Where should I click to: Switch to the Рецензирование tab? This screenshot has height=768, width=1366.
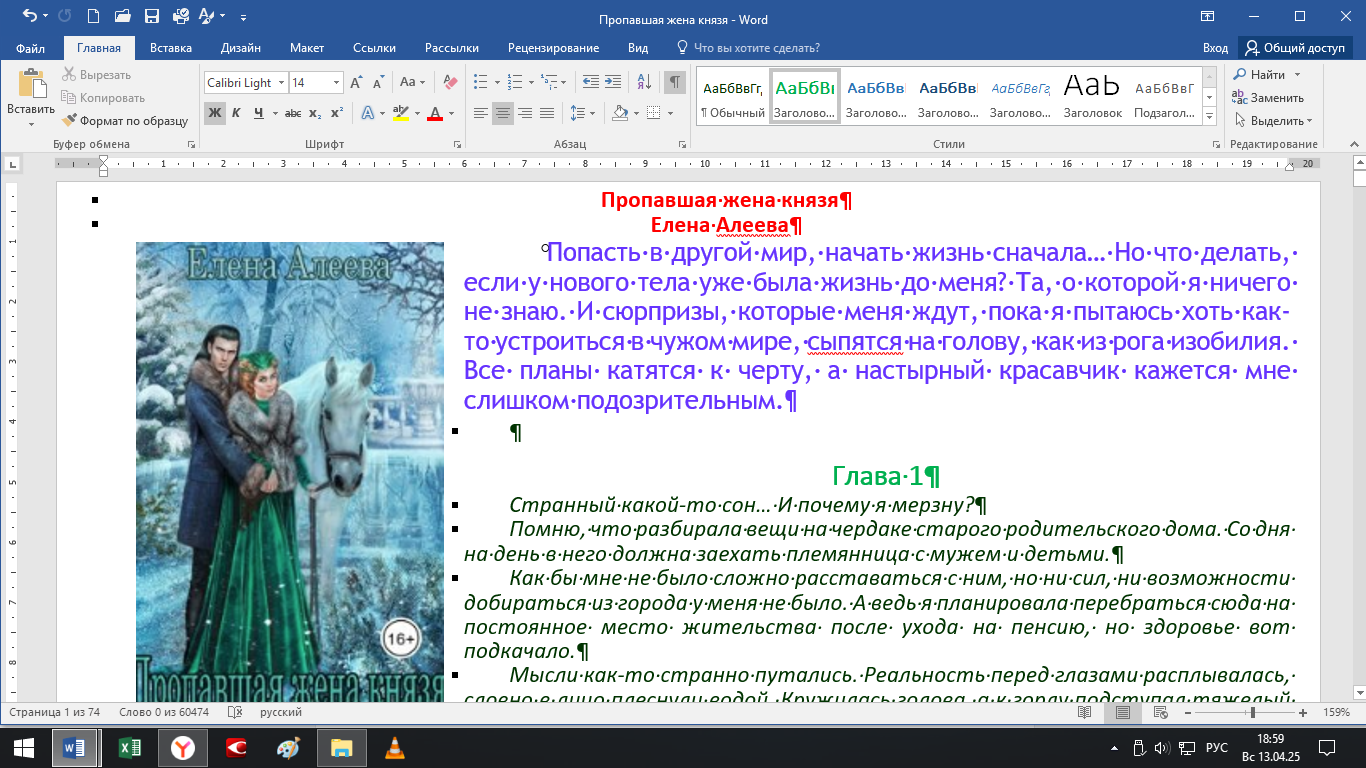coord(553,47)
